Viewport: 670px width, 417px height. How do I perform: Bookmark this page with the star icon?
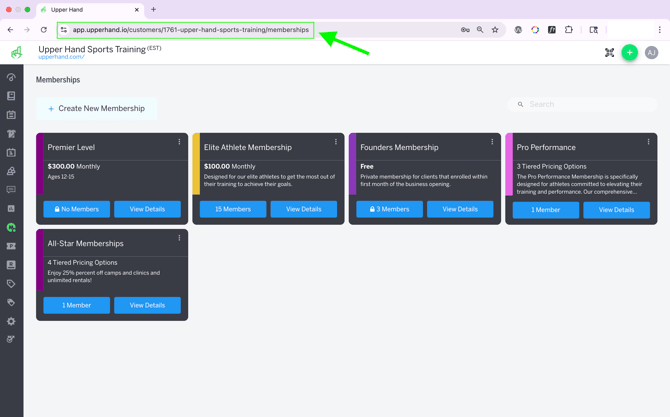[x=495, y=30]
